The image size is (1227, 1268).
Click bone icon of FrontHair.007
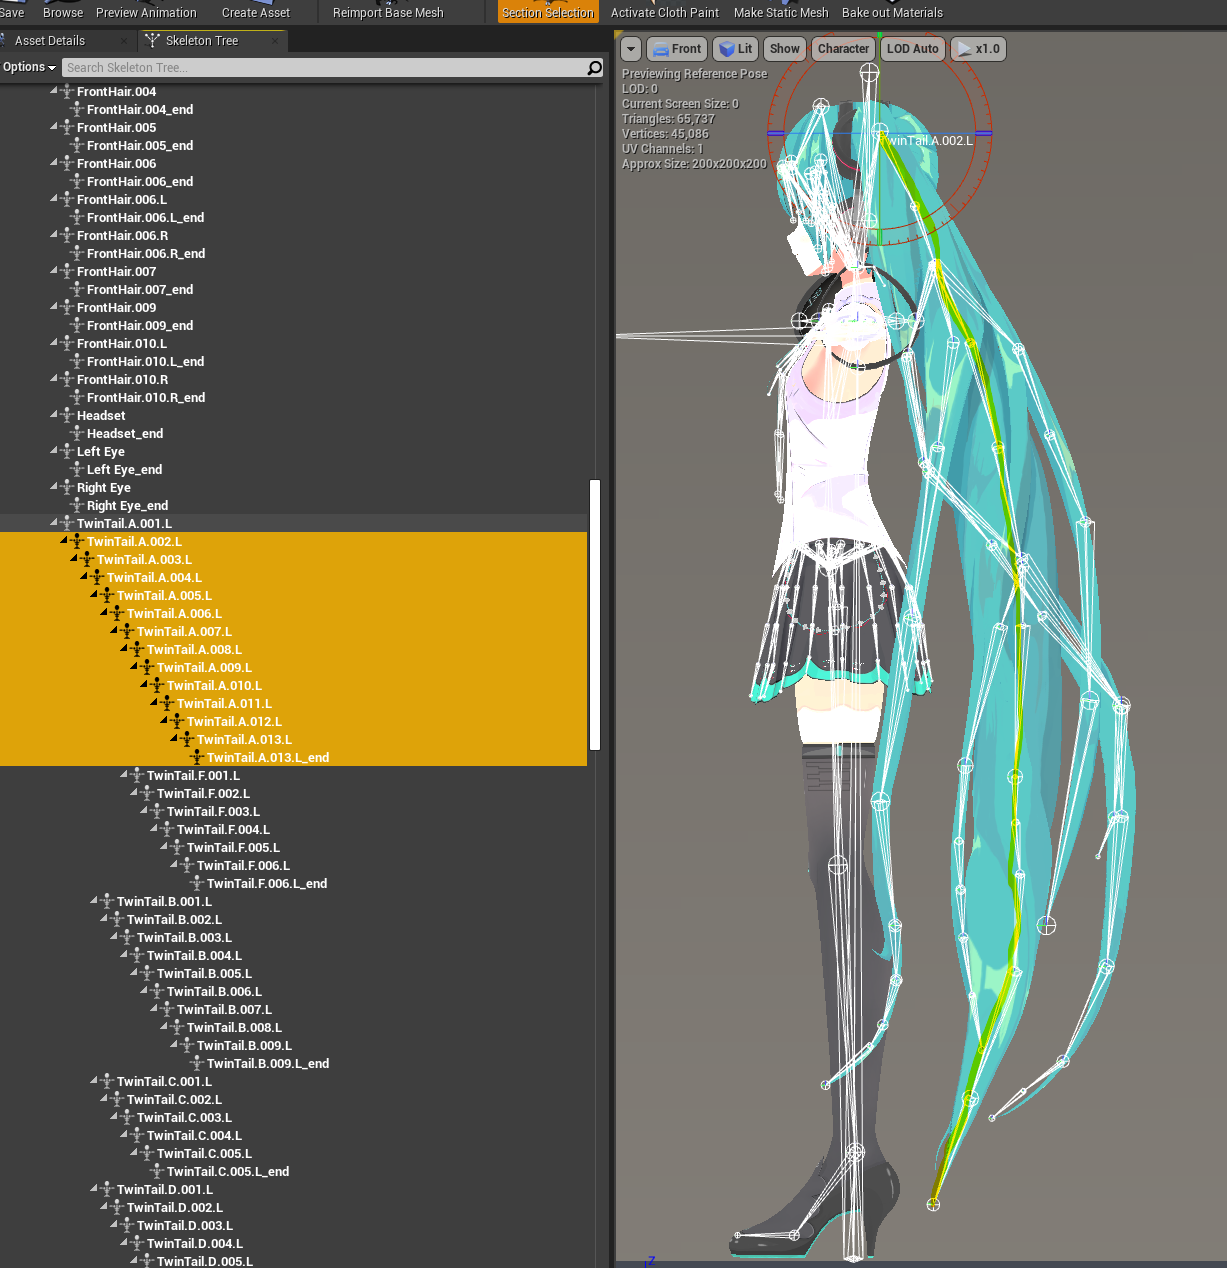67,271
